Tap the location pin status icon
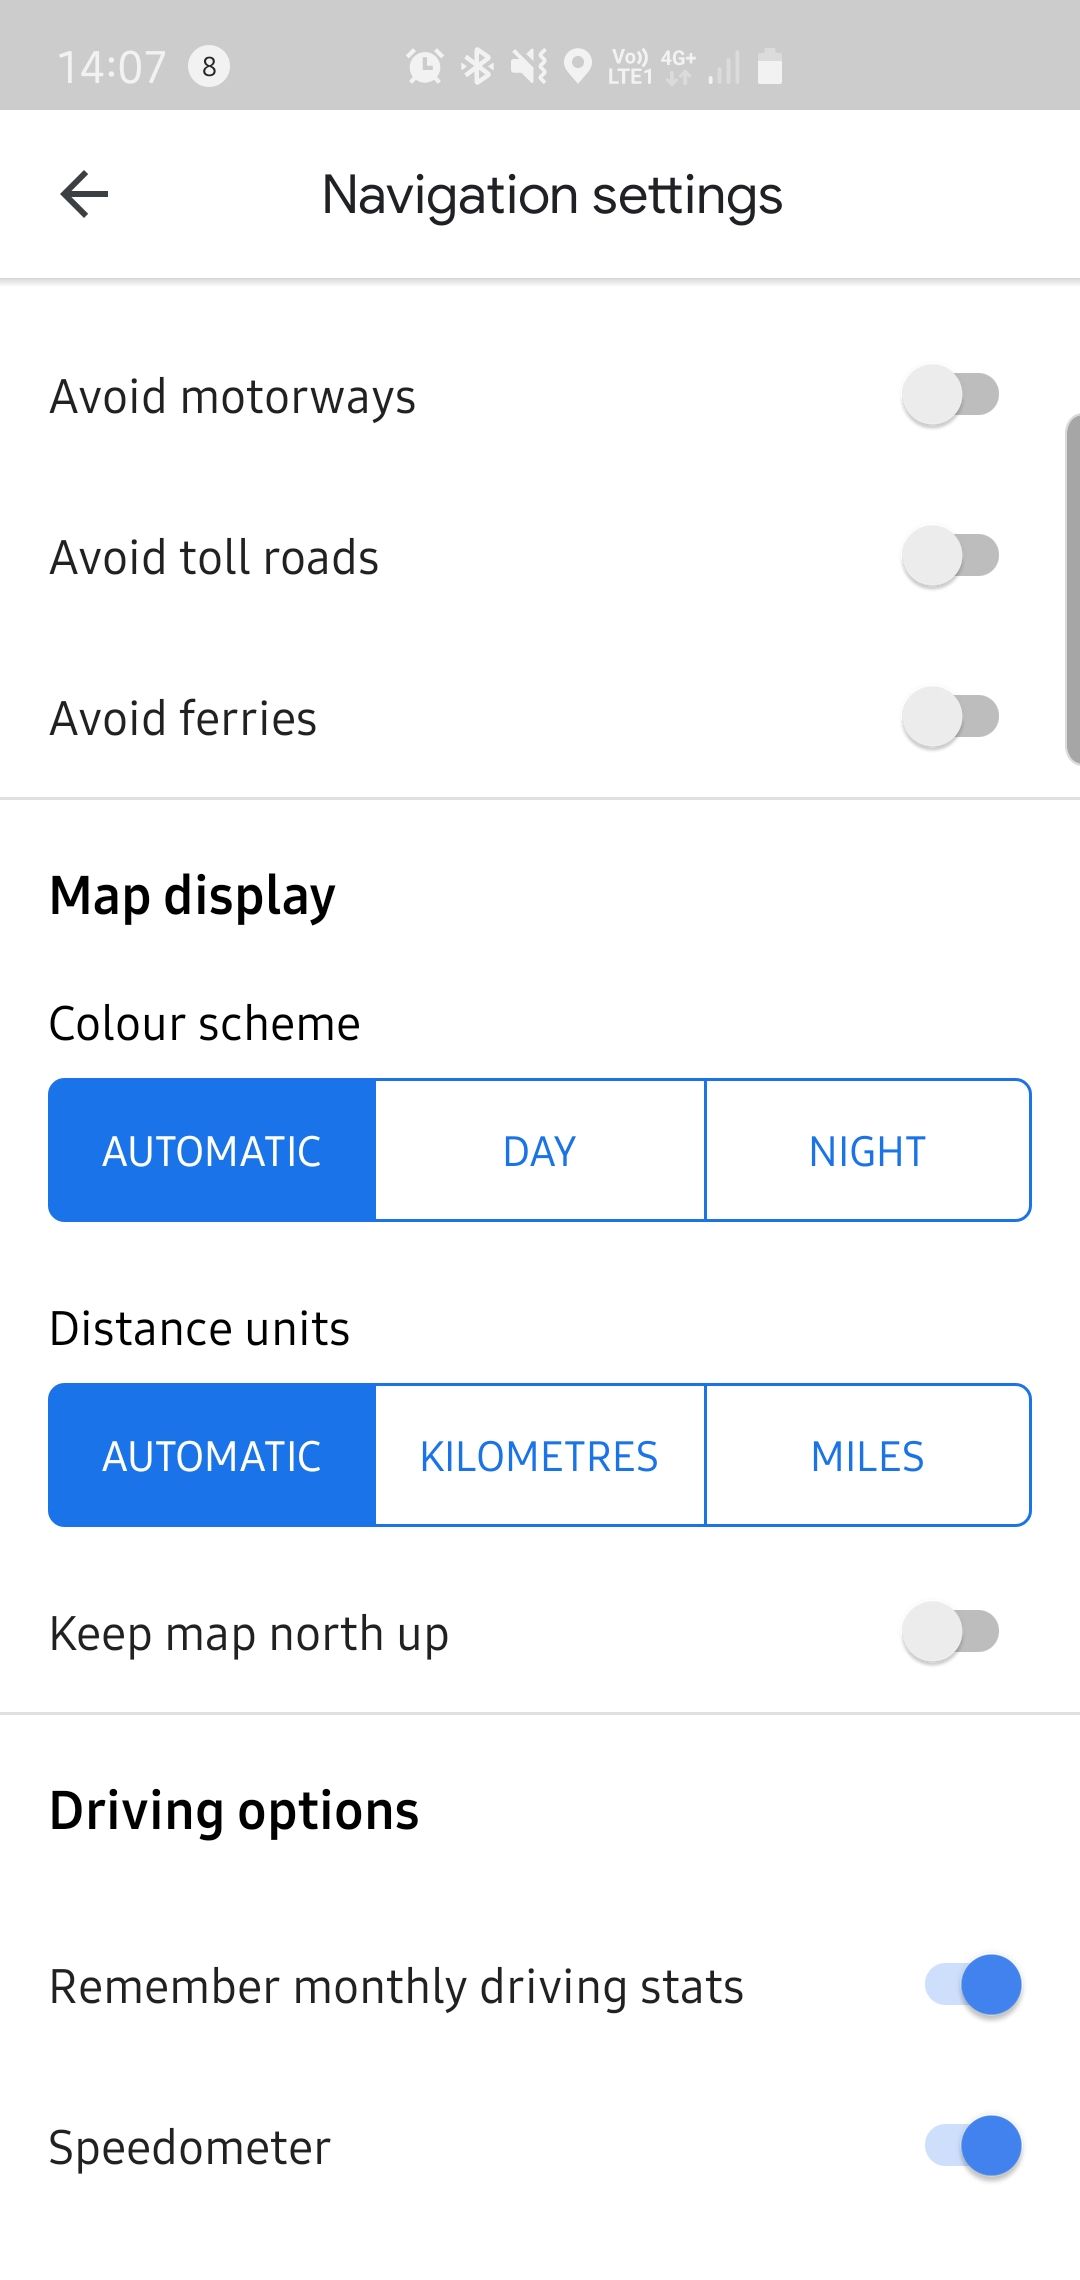Image resolution: width=1080 pixels, height=2280 pixels. coord(578,67)
